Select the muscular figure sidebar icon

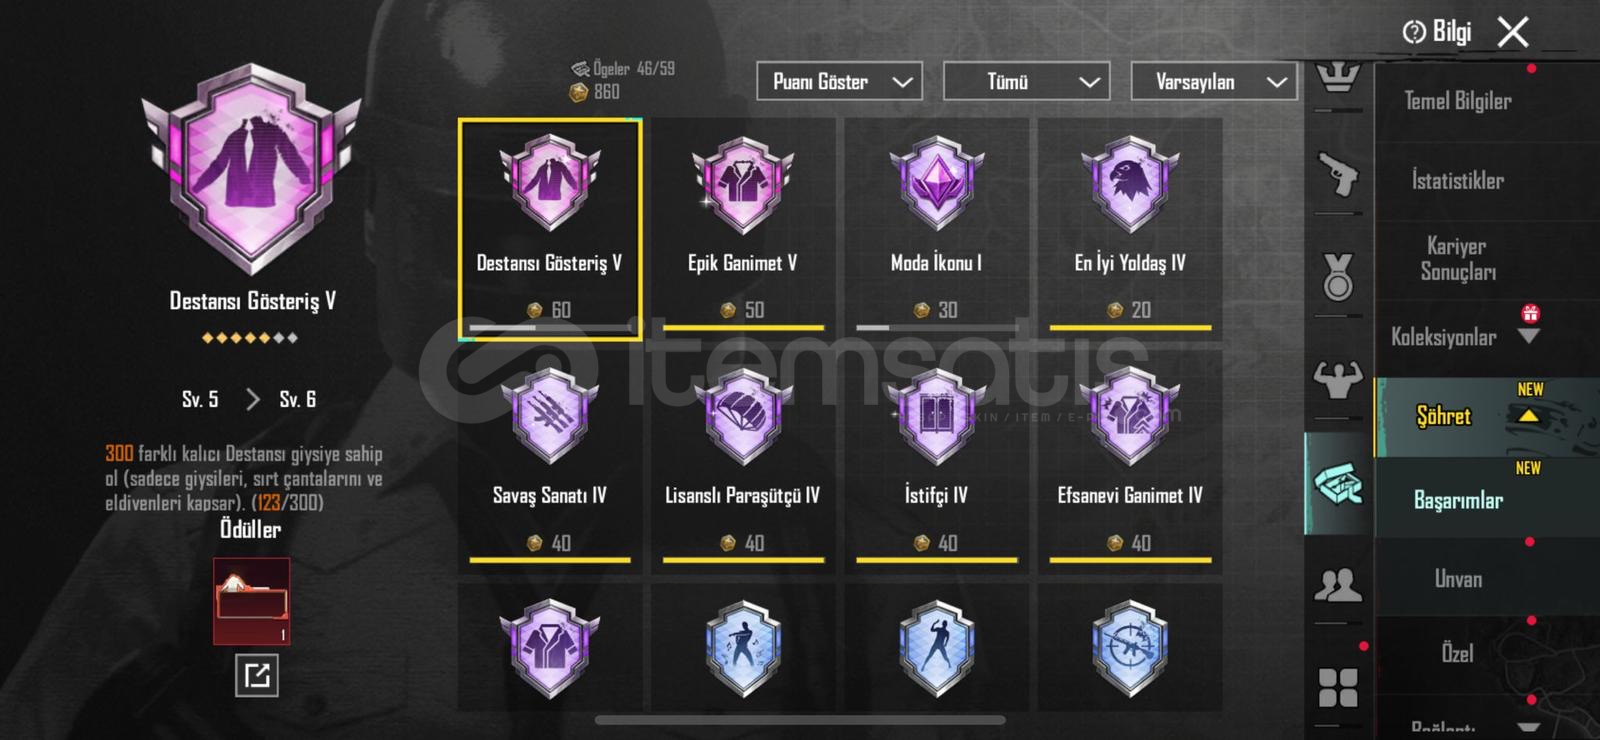[x=1338, y=378]
